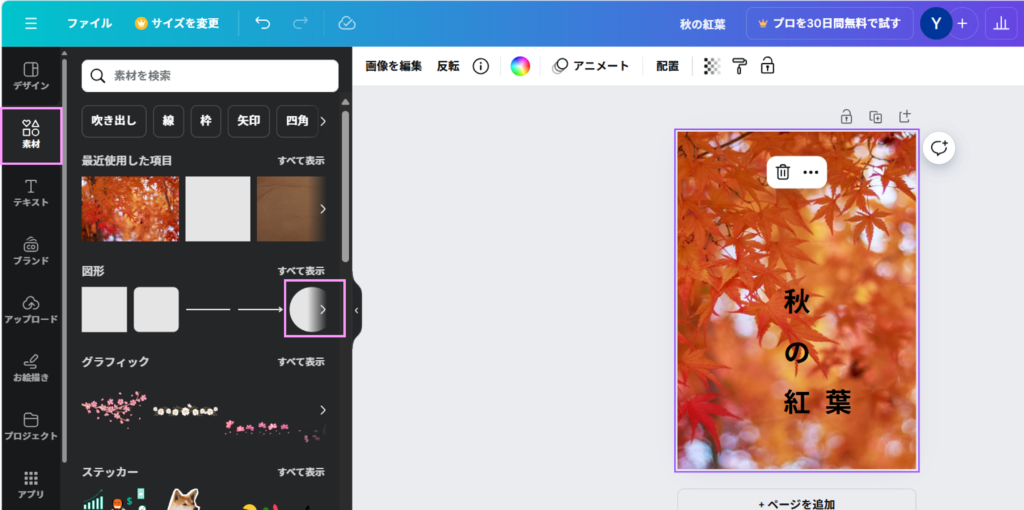Click the trash delete icon on image

tap(783, 172)
